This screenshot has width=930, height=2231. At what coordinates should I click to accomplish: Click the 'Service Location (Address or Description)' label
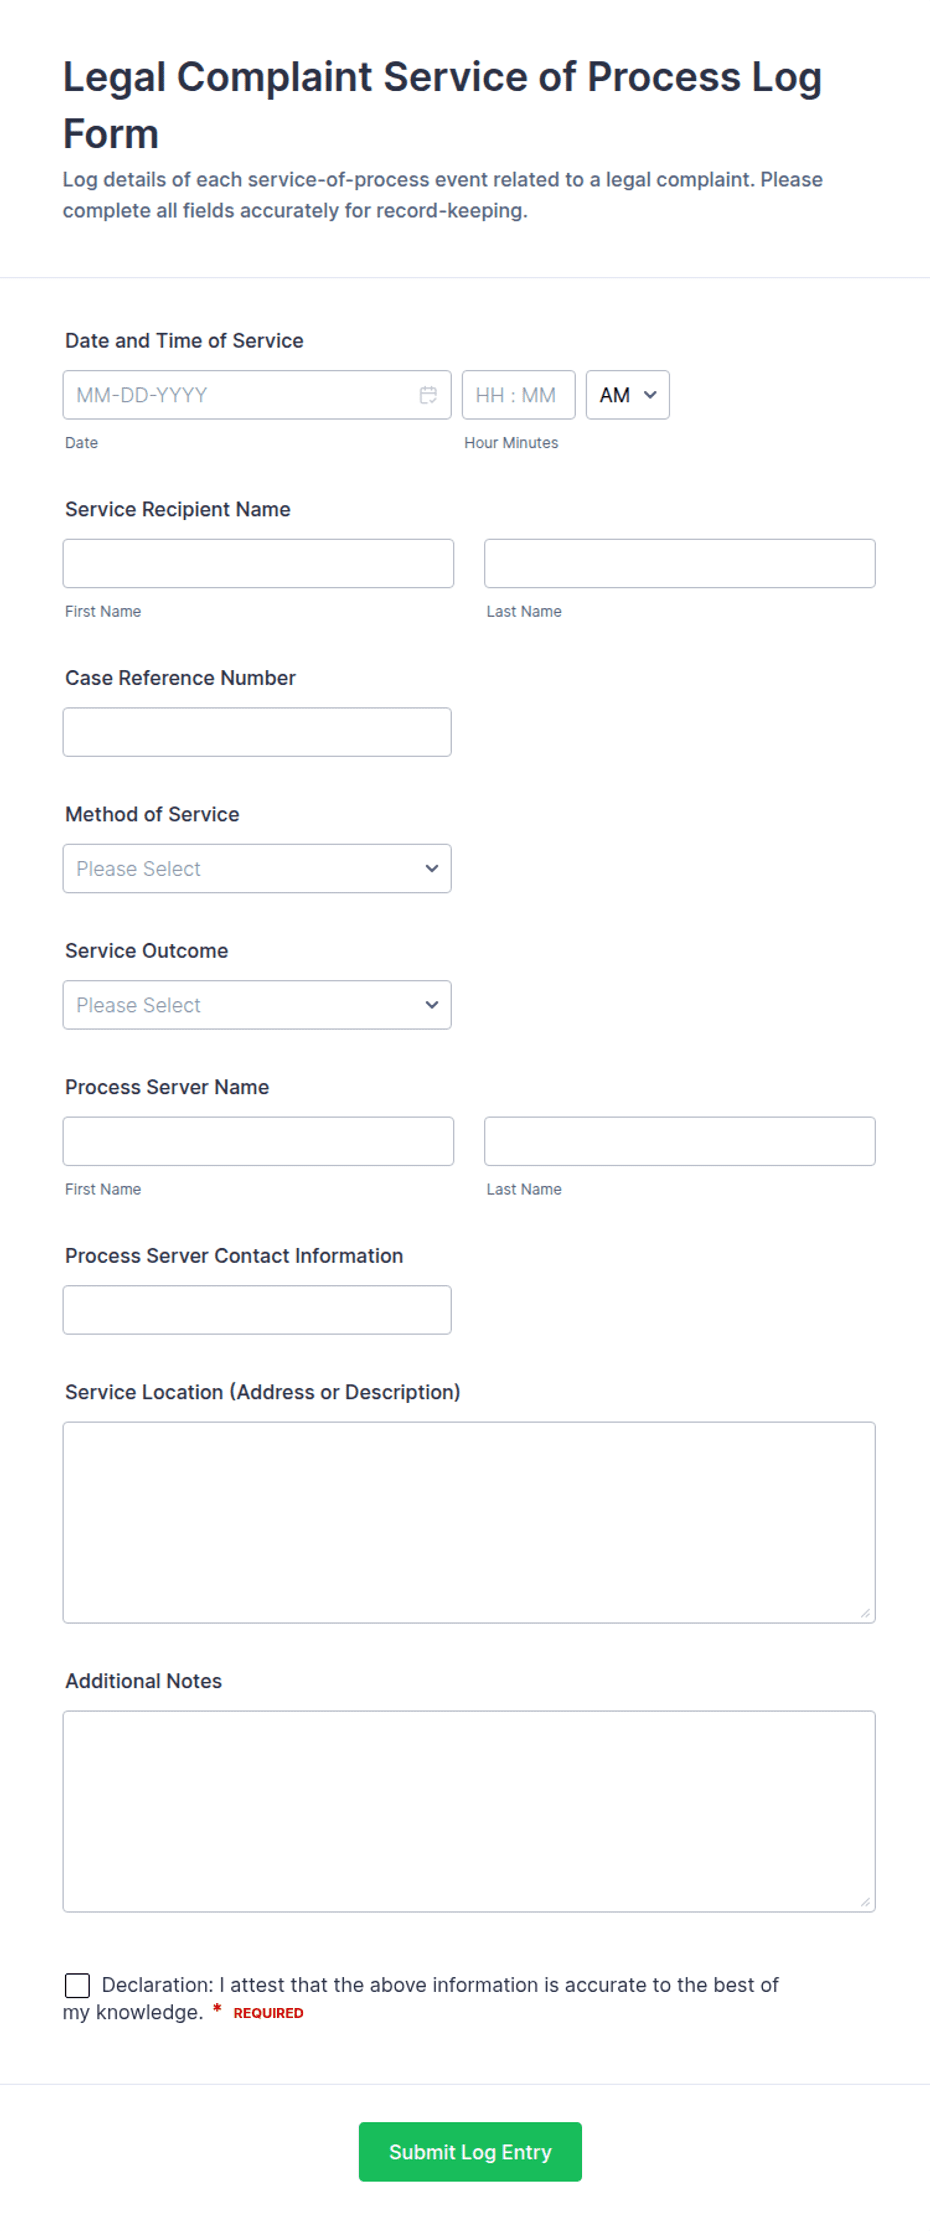click(x=263, y=1392)
